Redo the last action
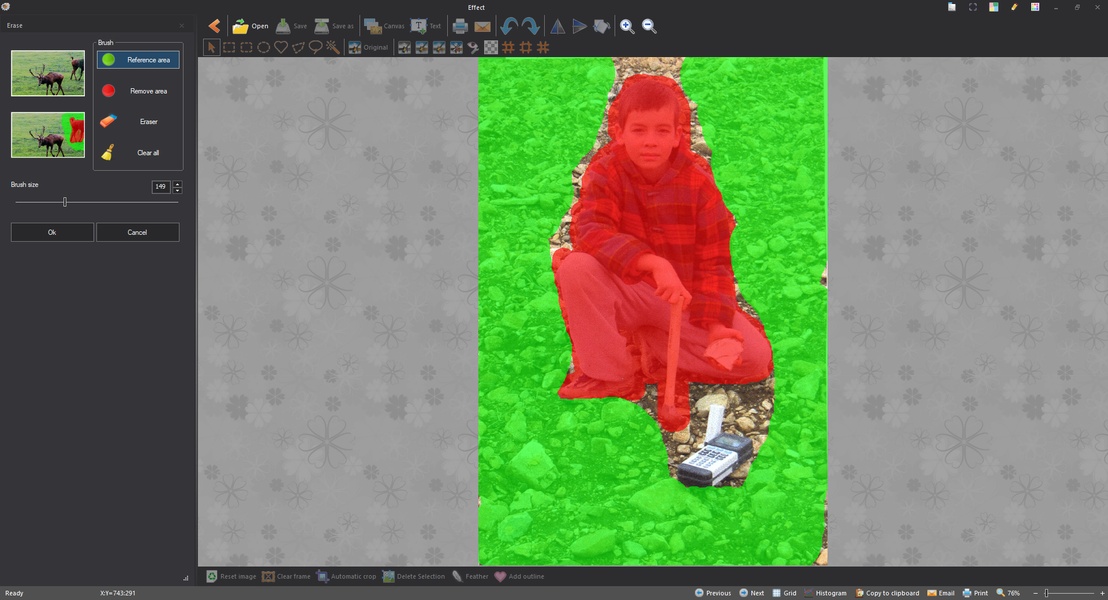 pos(531,26)
